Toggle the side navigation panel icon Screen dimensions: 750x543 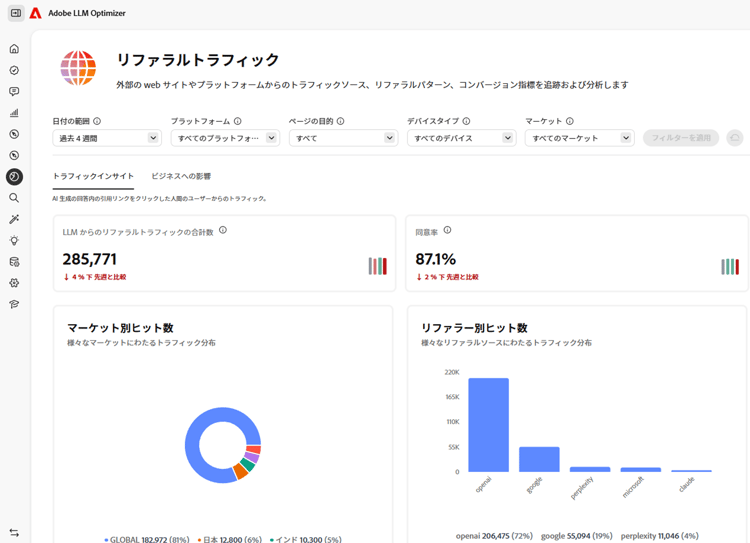[16, 13]
